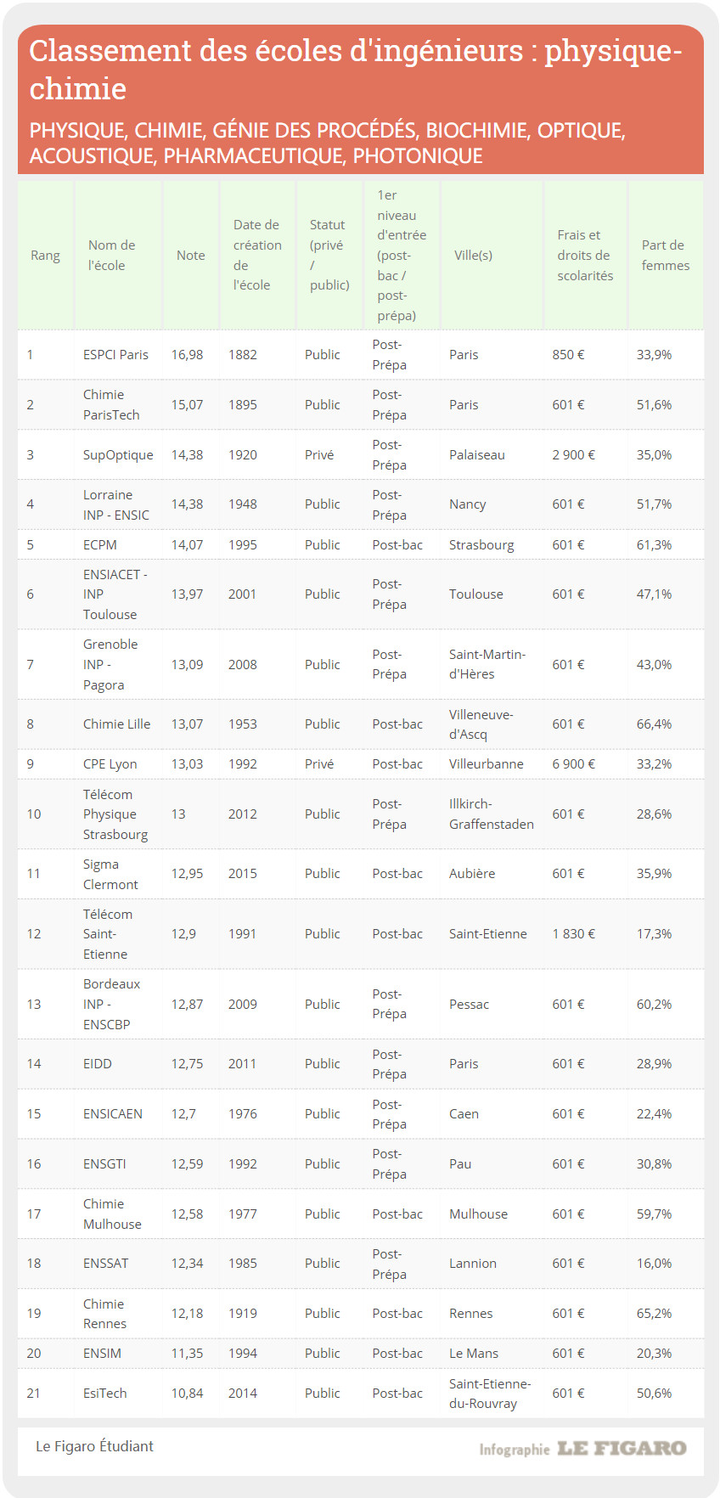Screen dimensions: 720x1498
Task: Click the 'Rang' column header
Action: pyautogui.click(x=45, y=255)
